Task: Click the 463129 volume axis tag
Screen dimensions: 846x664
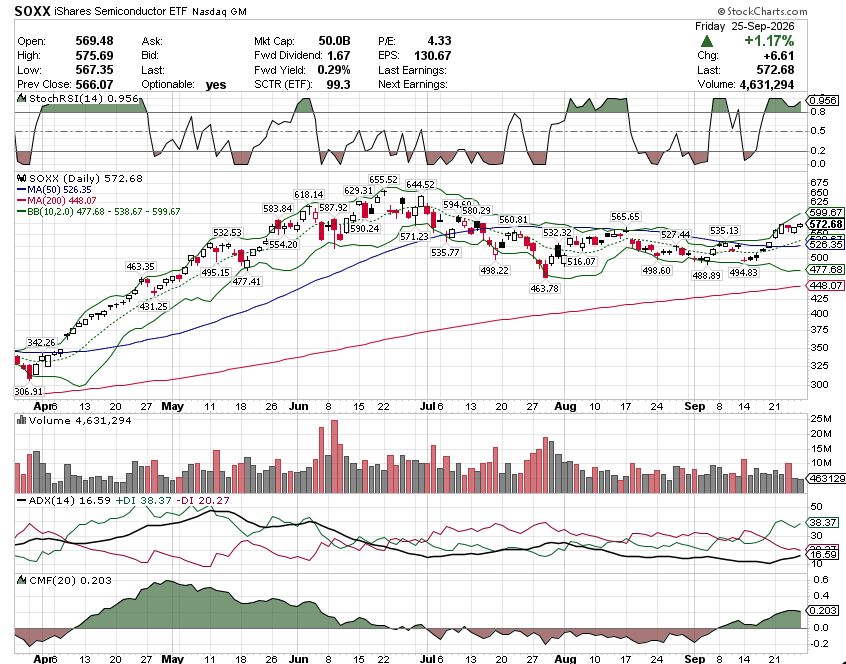Action: pyautogui.click(x=825, y=478)
